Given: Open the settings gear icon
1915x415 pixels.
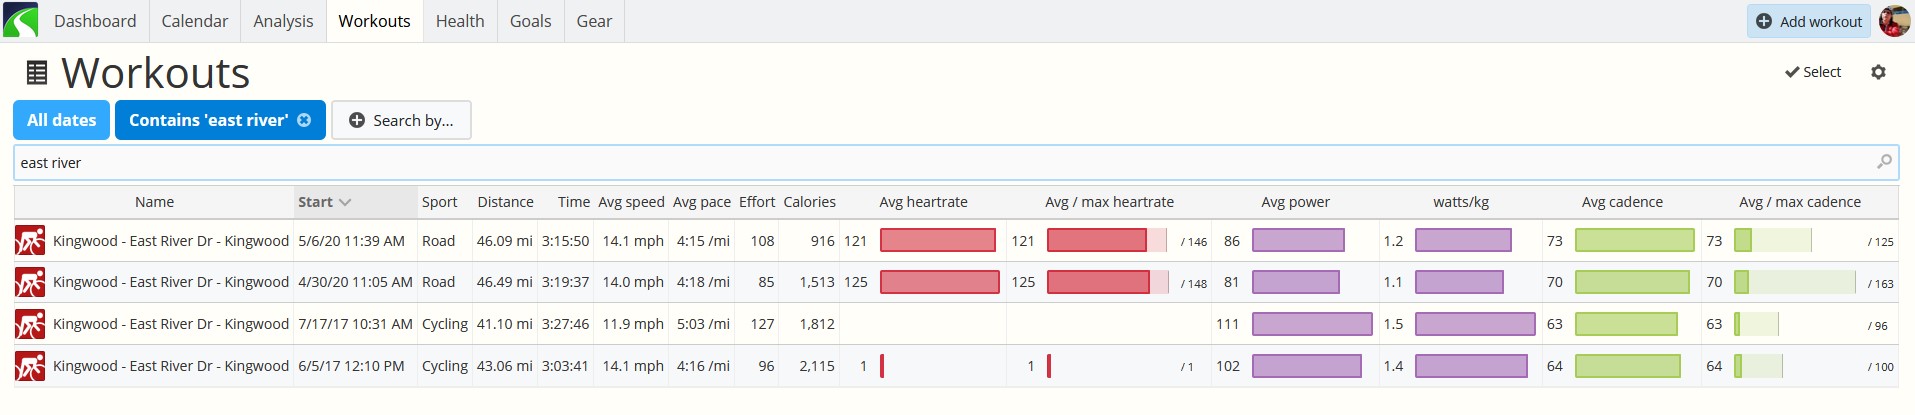Looking at the screenshot, I should (1878, 72).
